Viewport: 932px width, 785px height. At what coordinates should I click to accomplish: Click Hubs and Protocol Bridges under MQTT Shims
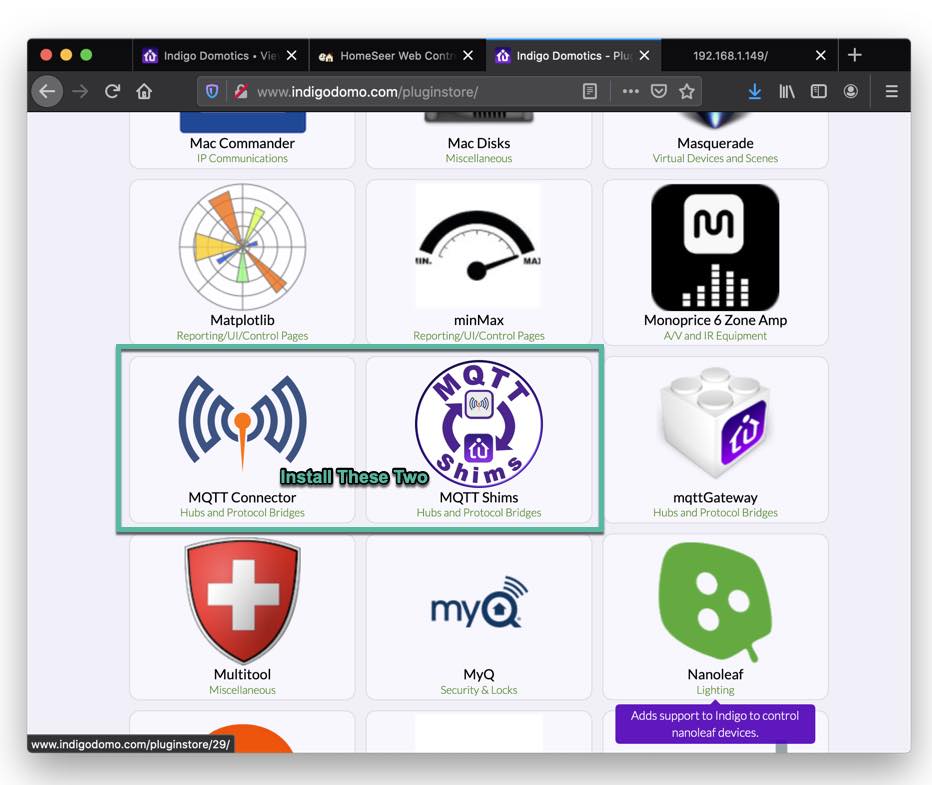pyautogui.click(x=478, y=513)
